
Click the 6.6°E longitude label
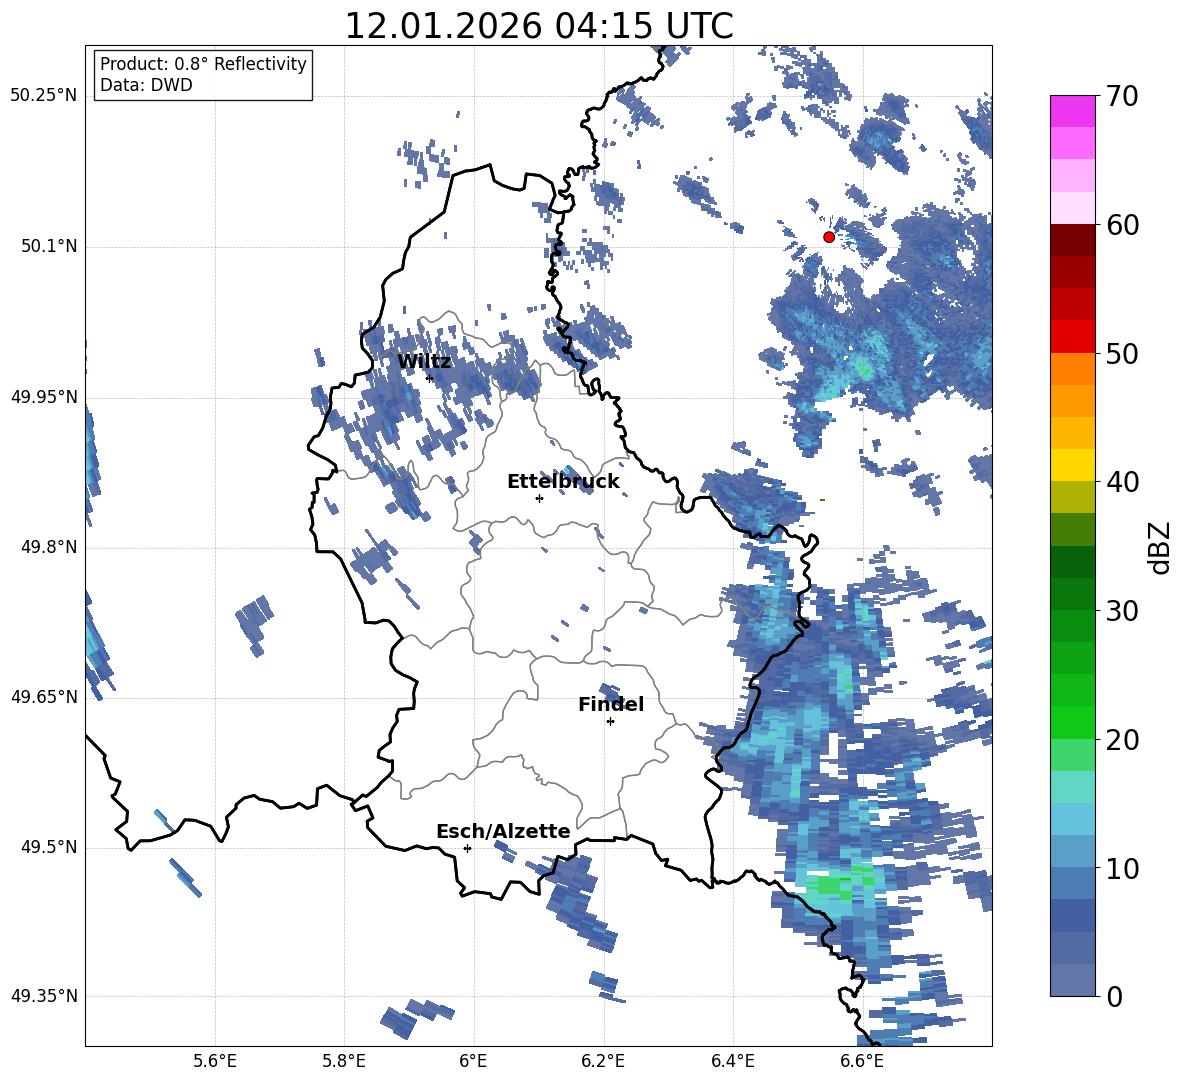pos(862,1061)
